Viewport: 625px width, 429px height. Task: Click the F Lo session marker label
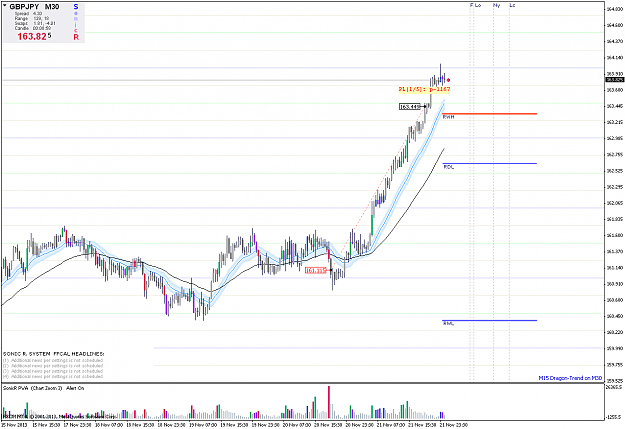[476, 5]
